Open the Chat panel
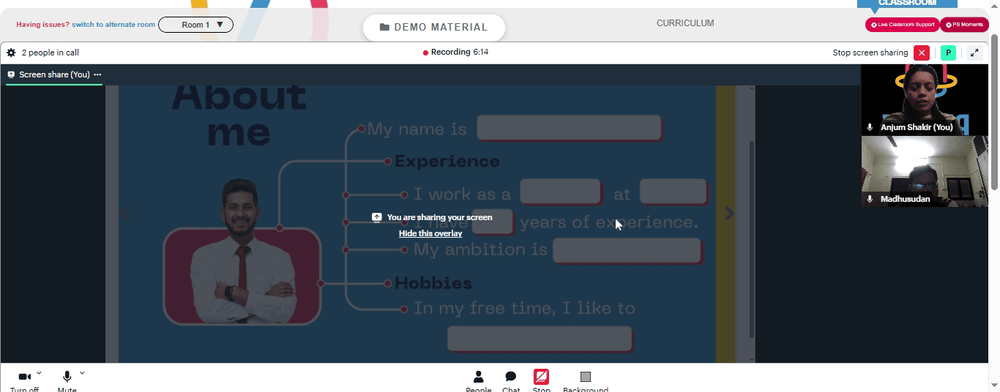Image resolution: width=1000 pixels, height=392 pixels. 511,381
